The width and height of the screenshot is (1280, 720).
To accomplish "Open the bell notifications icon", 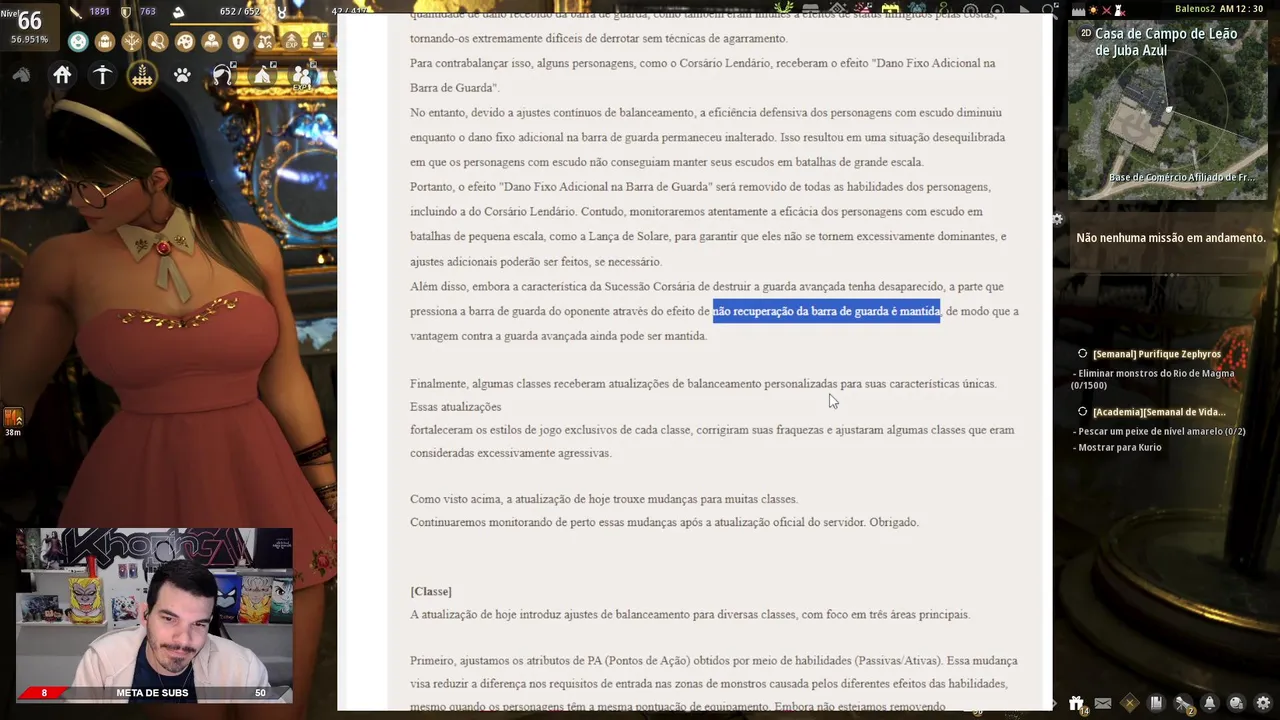I will pos(1210,703).
